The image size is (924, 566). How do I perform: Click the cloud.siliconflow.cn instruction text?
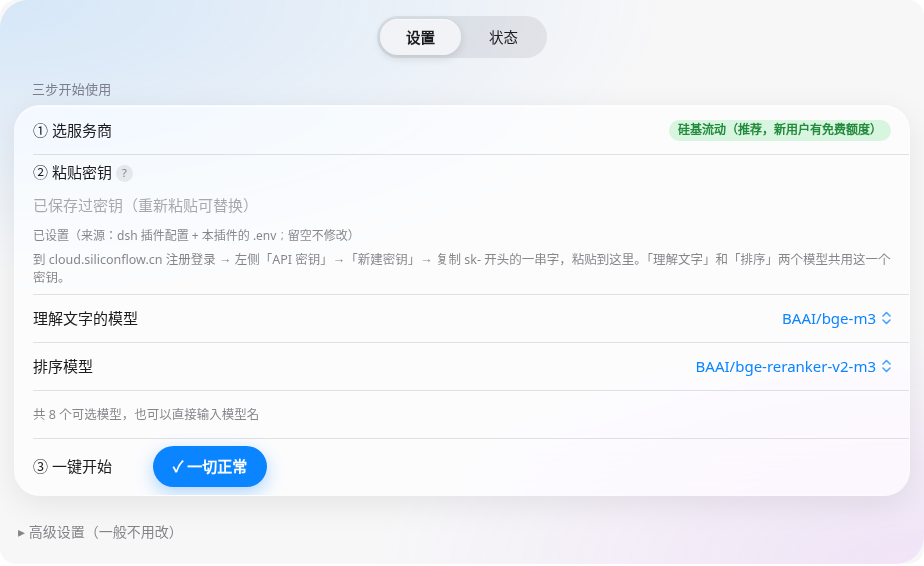point(461,268)
